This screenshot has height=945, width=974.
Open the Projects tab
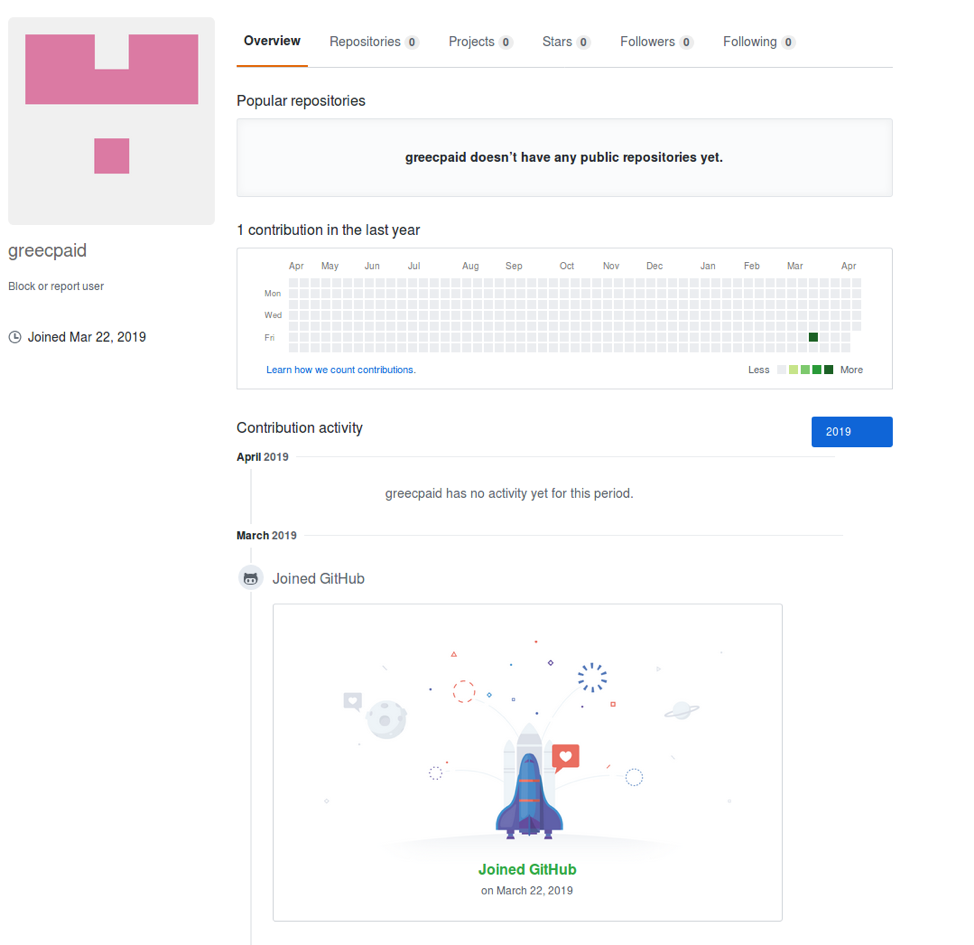(480, 42)
